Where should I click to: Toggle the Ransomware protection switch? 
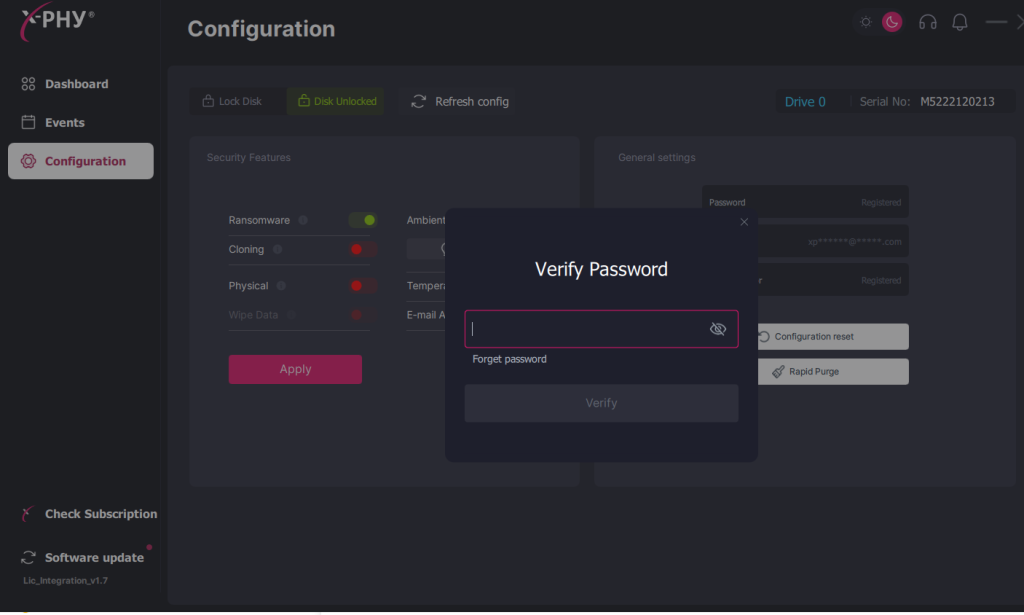click(x=362, y=220)
